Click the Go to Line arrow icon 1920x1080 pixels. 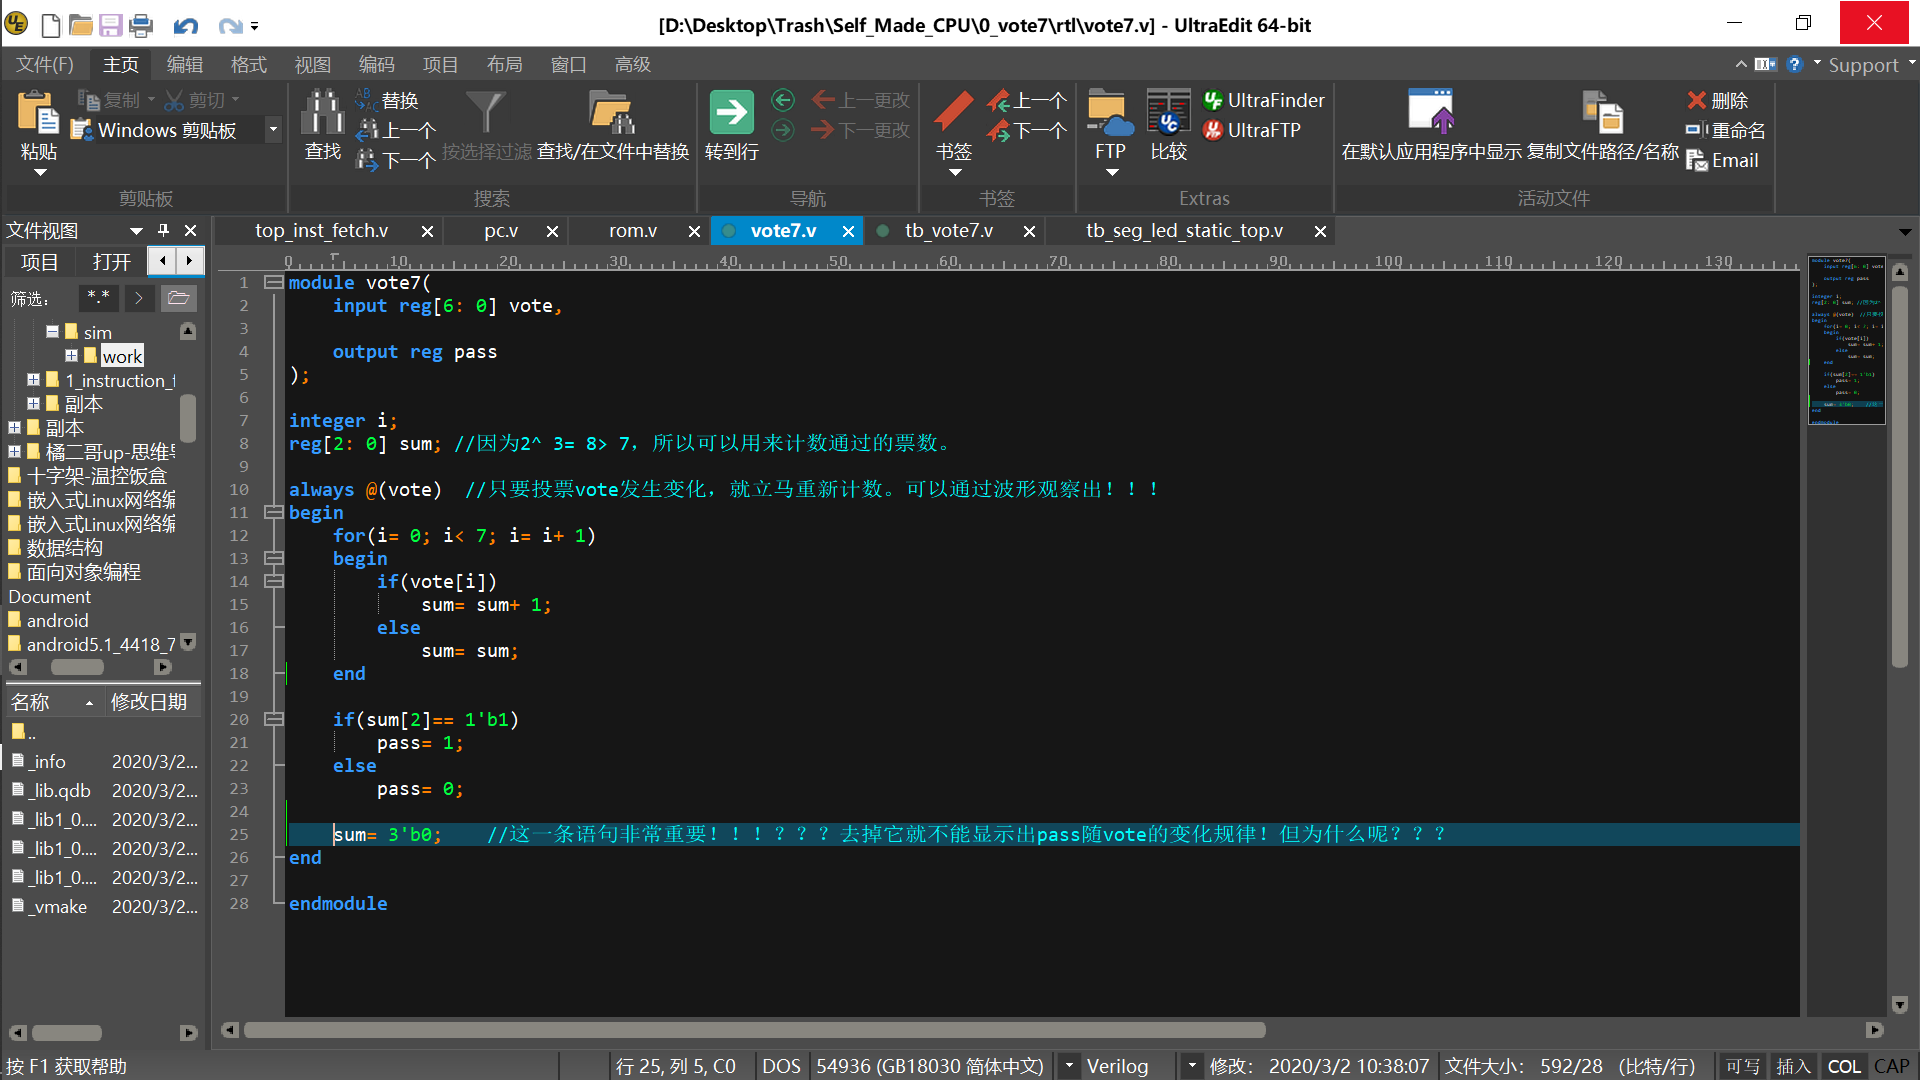(x=731, y=113)
